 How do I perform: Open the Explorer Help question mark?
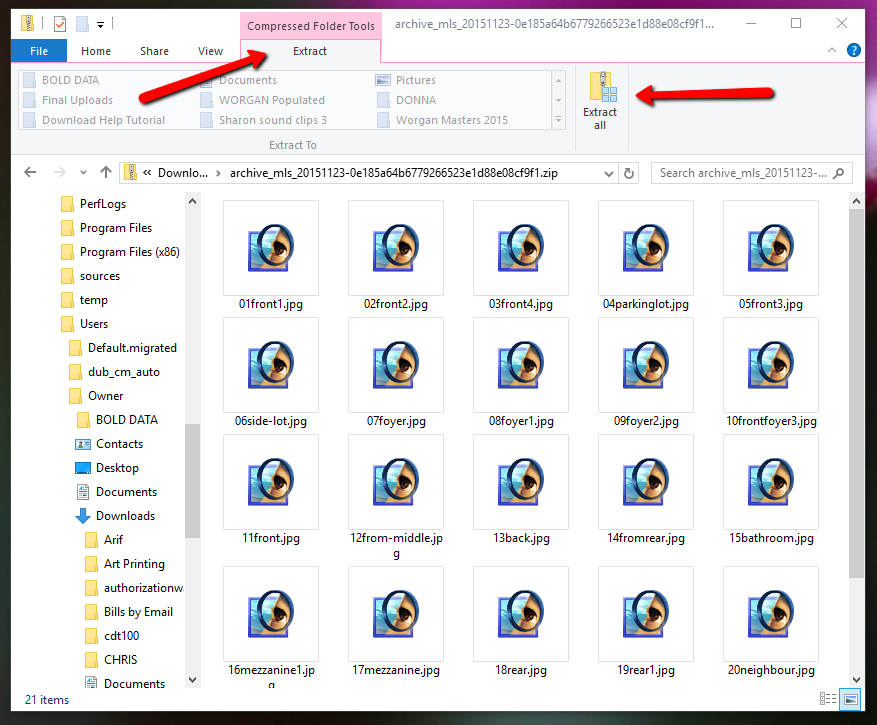[853, 50]
